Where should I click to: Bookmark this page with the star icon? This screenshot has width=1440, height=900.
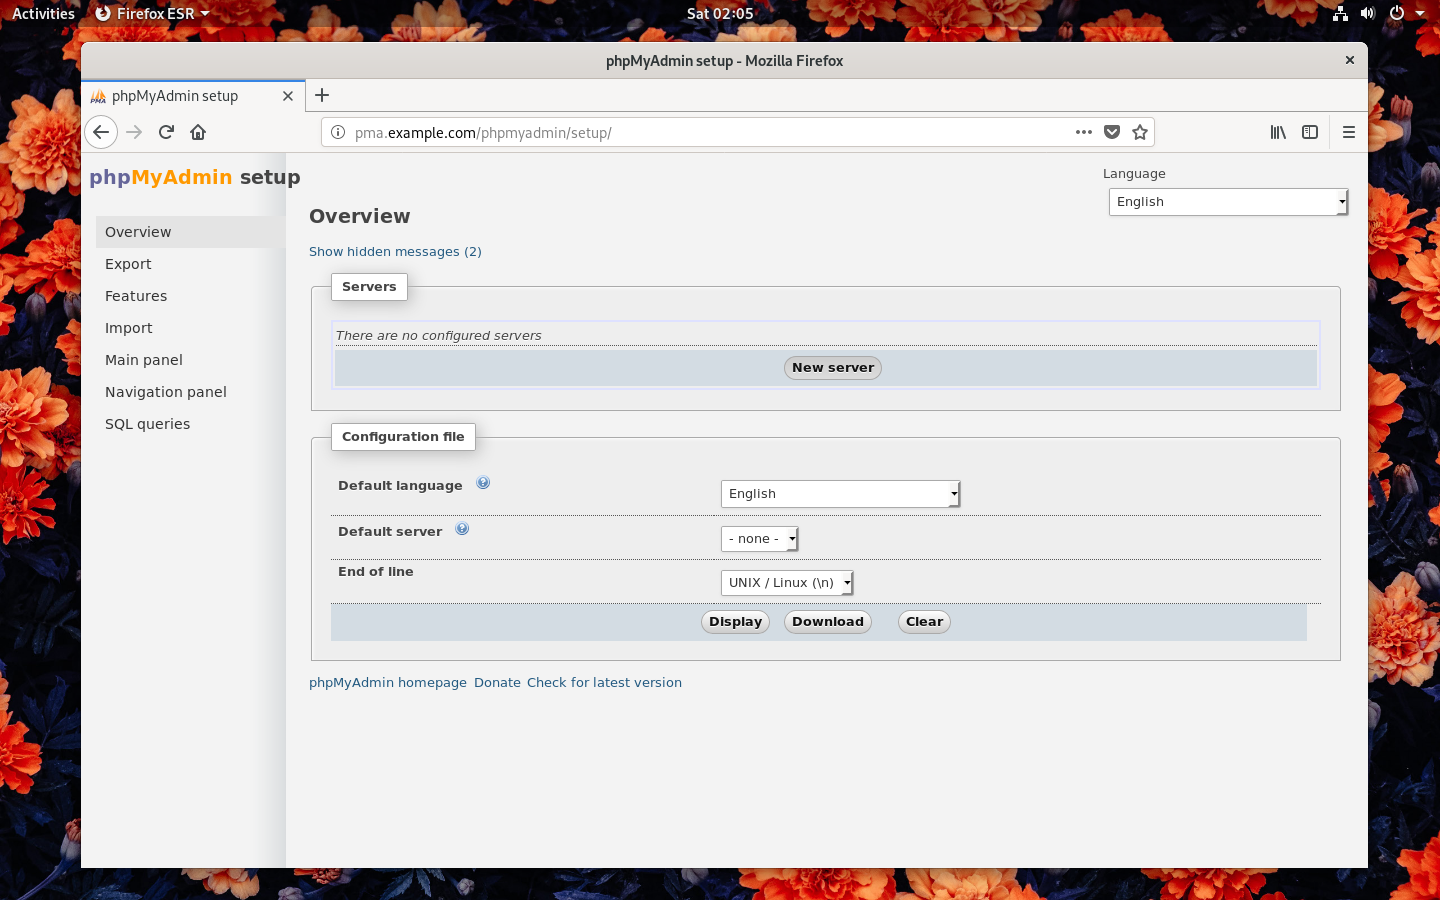pos(1140,132)
